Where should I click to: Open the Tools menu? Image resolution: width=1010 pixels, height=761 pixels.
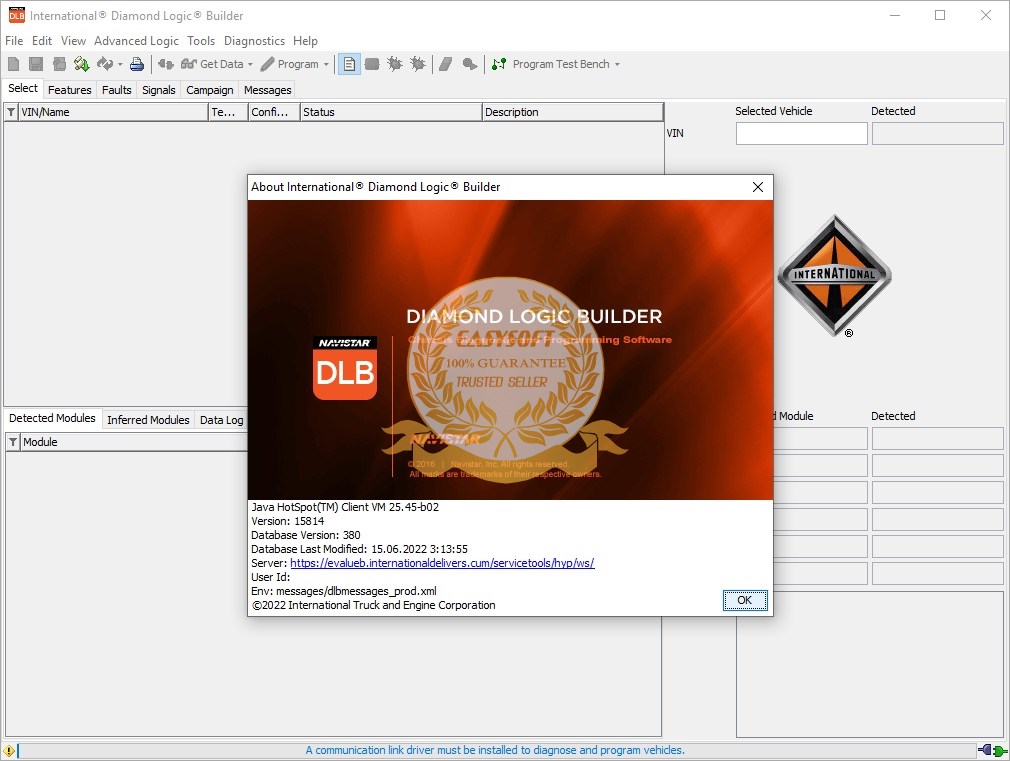coord(201,41)
